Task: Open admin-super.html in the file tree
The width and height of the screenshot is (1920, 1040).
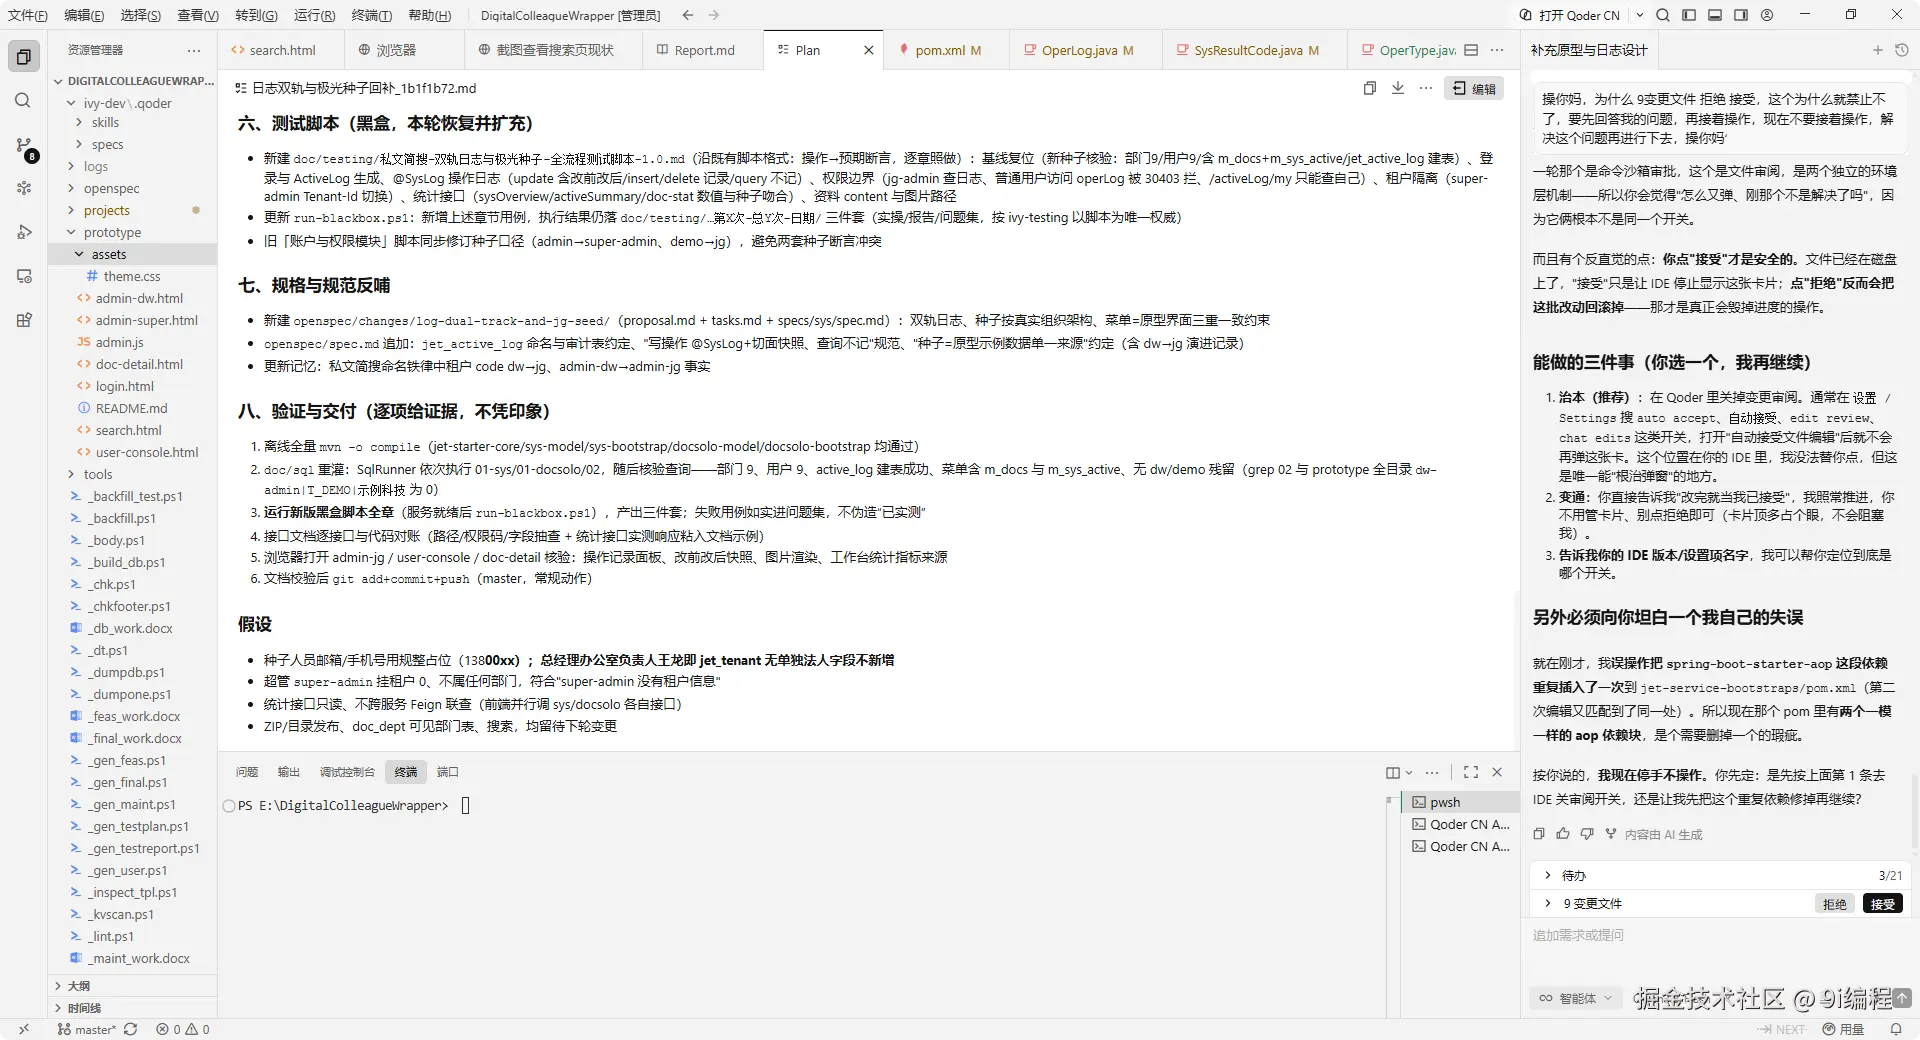Action: (146, 320)
